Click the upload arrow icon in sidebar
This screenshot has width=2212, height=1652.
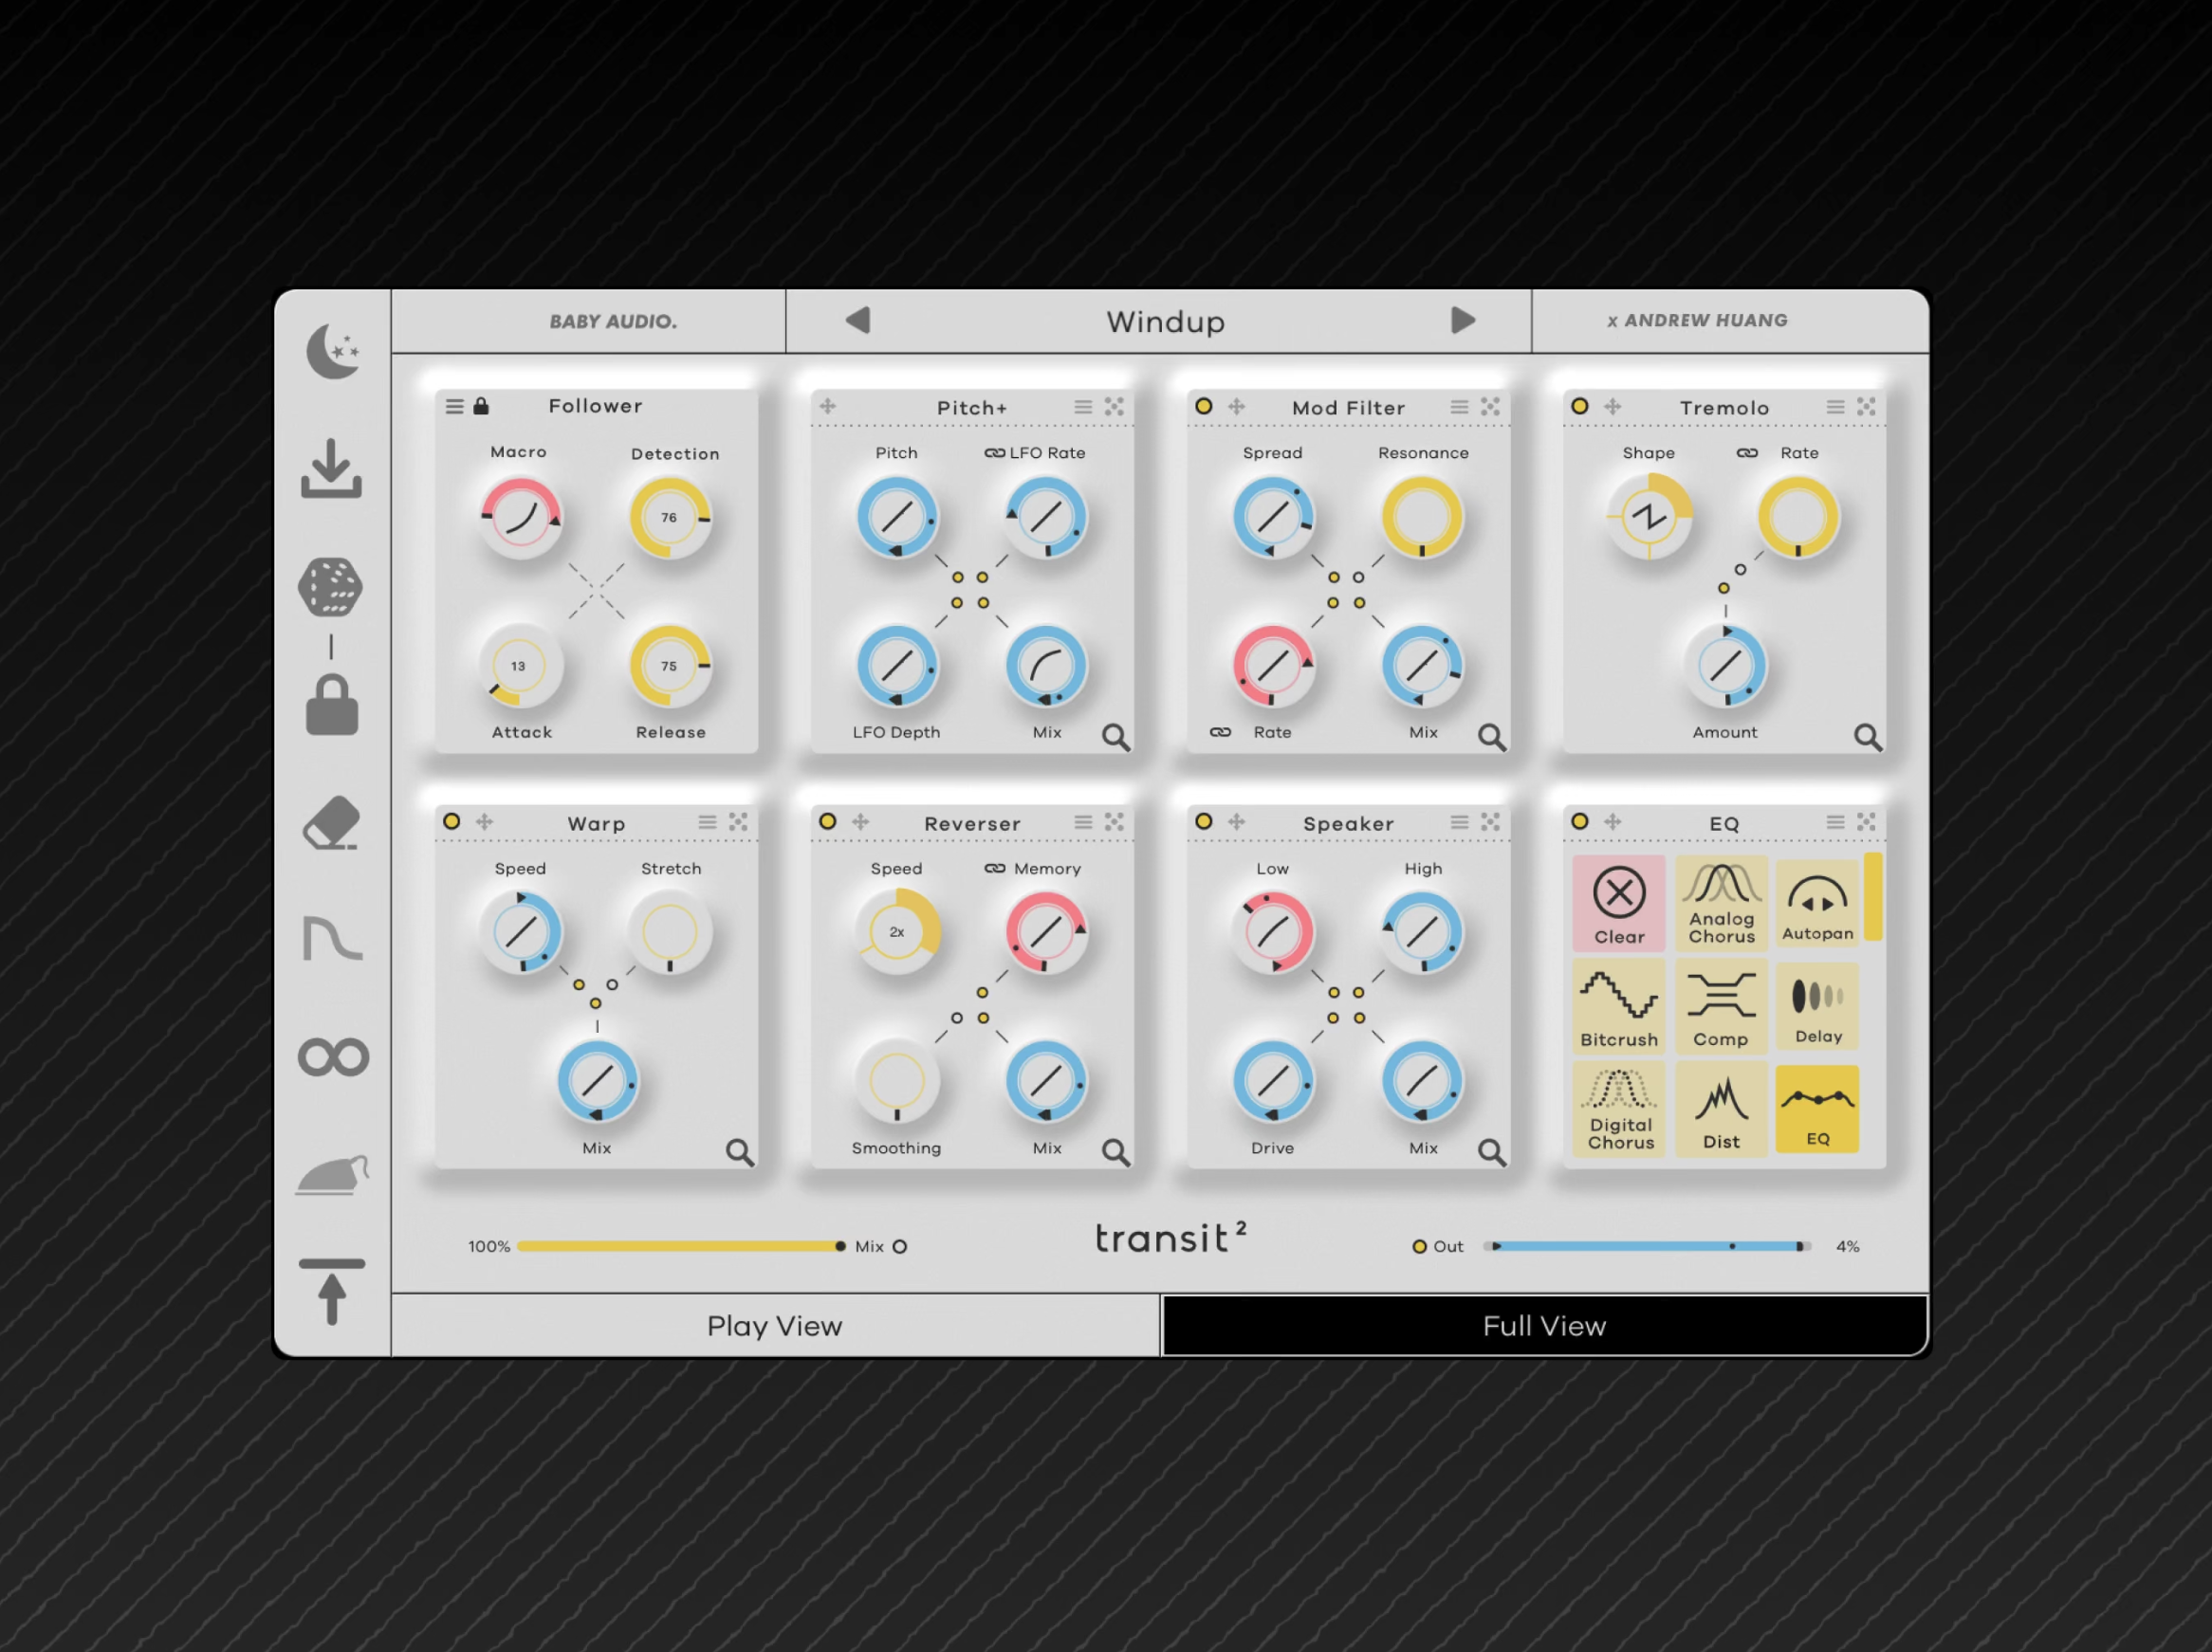[x=332, y=1292]
